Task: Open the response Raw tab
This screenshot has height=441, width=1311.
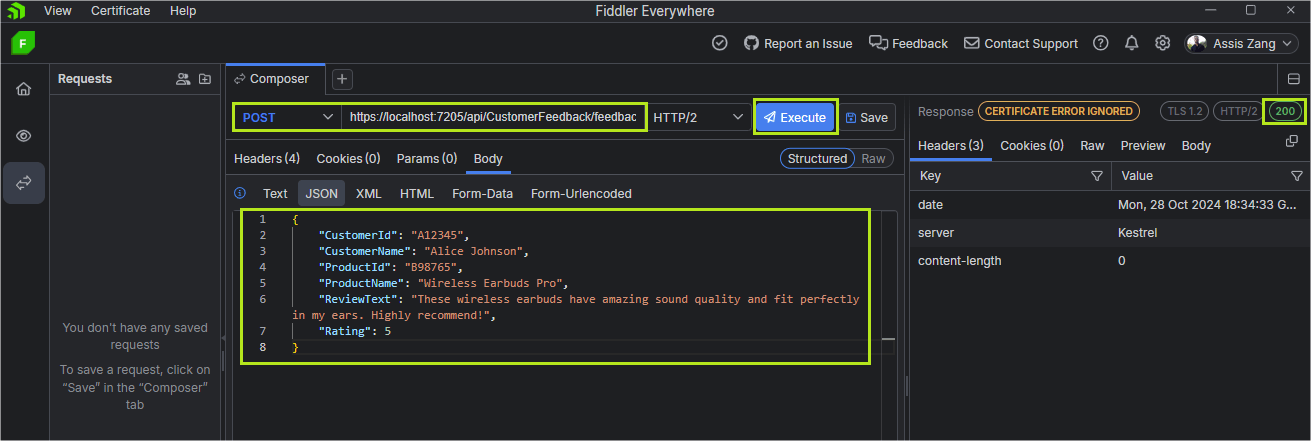Action: tap(1092, 146)
